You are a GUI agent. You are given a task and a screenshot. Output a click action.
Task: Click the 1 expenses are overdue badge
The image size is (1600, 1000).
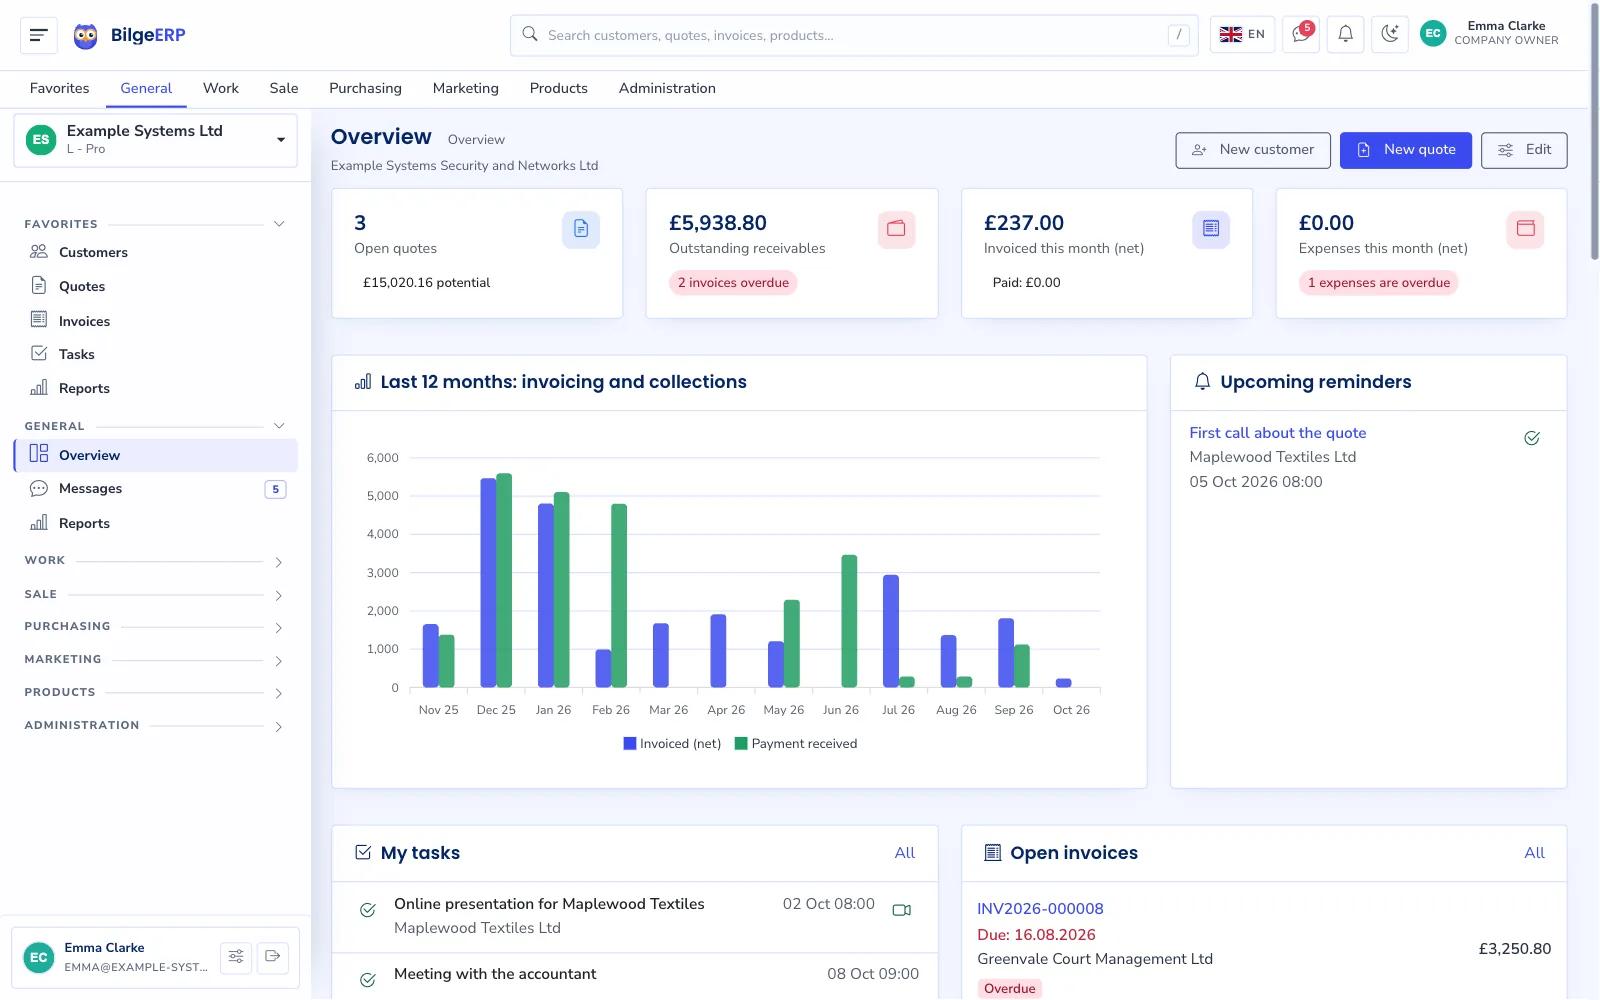pos(1378,283)
